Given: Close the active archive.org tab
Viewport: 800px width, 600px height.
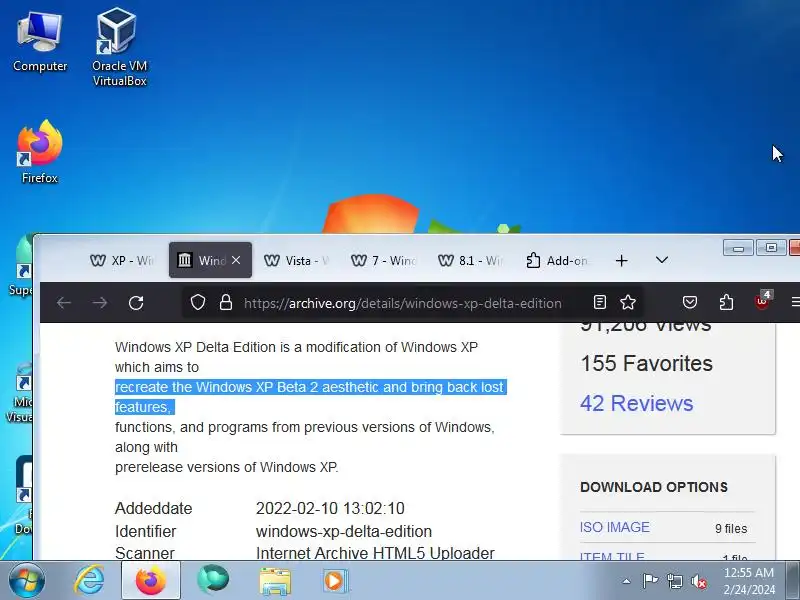Looking at the screenshot, I should [x=236, y=260].
